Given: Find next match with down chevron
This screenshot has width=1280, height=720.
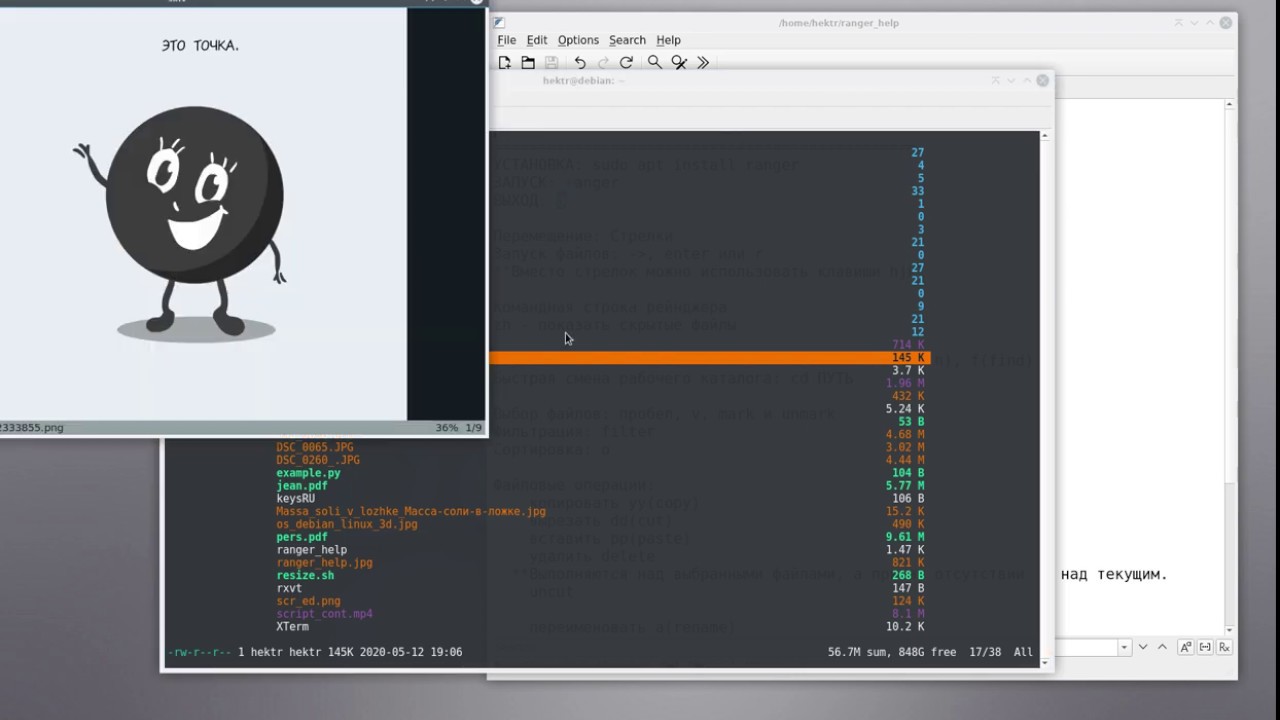Looking at the screenshot, I should pyautogui.click(x=1143, y=647).
